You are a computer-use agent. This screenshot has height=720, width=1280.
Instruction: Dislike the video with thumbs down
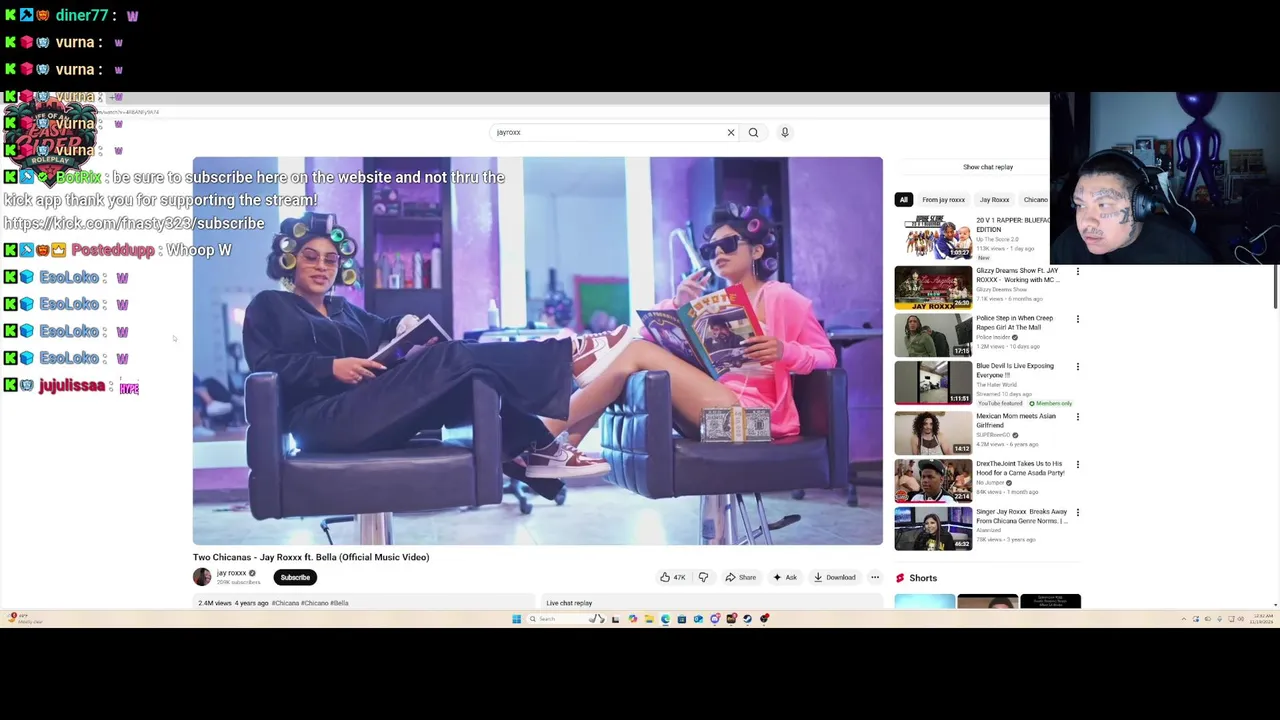click(703, 577)
